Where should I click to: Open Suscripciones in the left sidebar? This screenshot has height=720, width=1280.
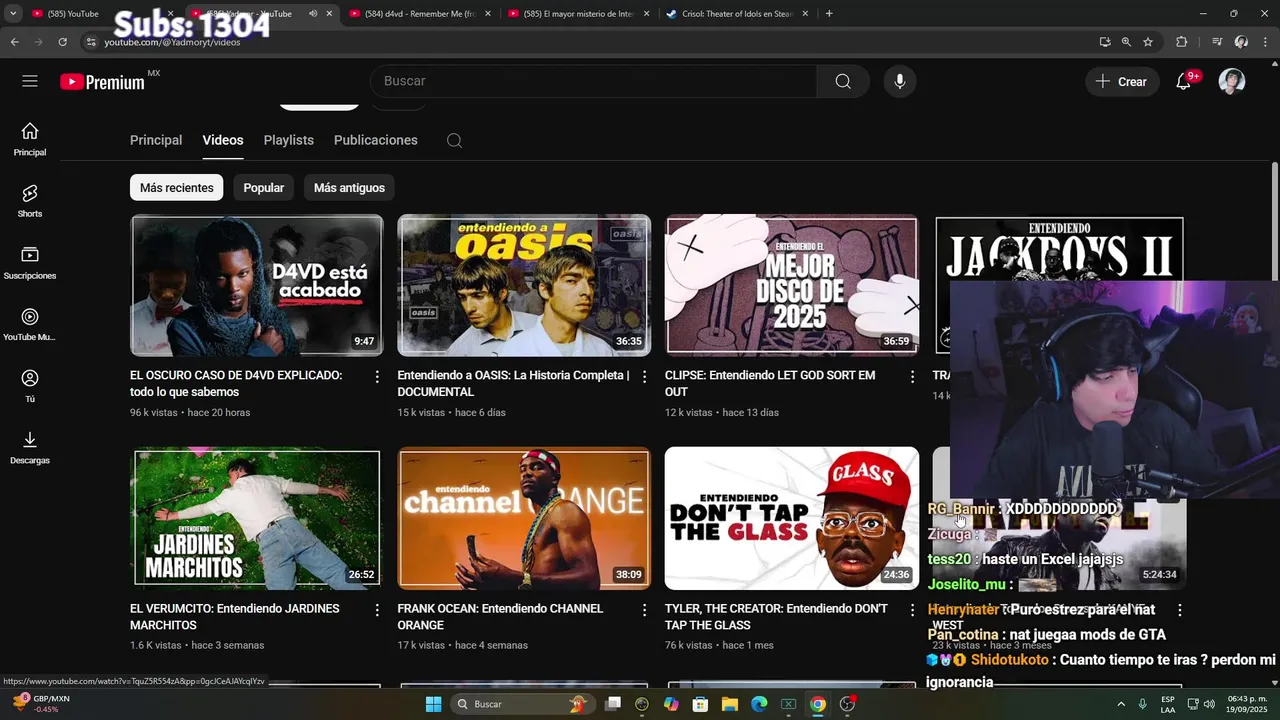point(30,262)
